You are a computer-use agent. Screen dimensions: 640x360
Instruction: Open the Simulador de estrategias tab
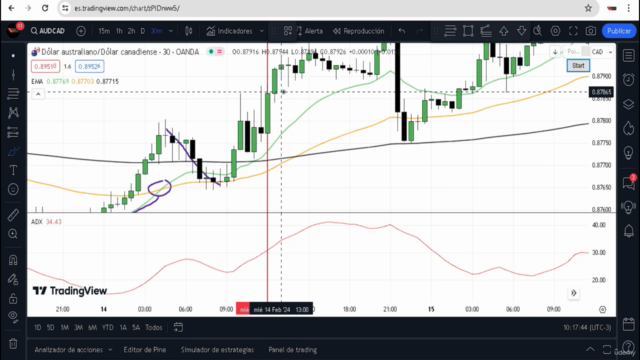click(217, 350)
